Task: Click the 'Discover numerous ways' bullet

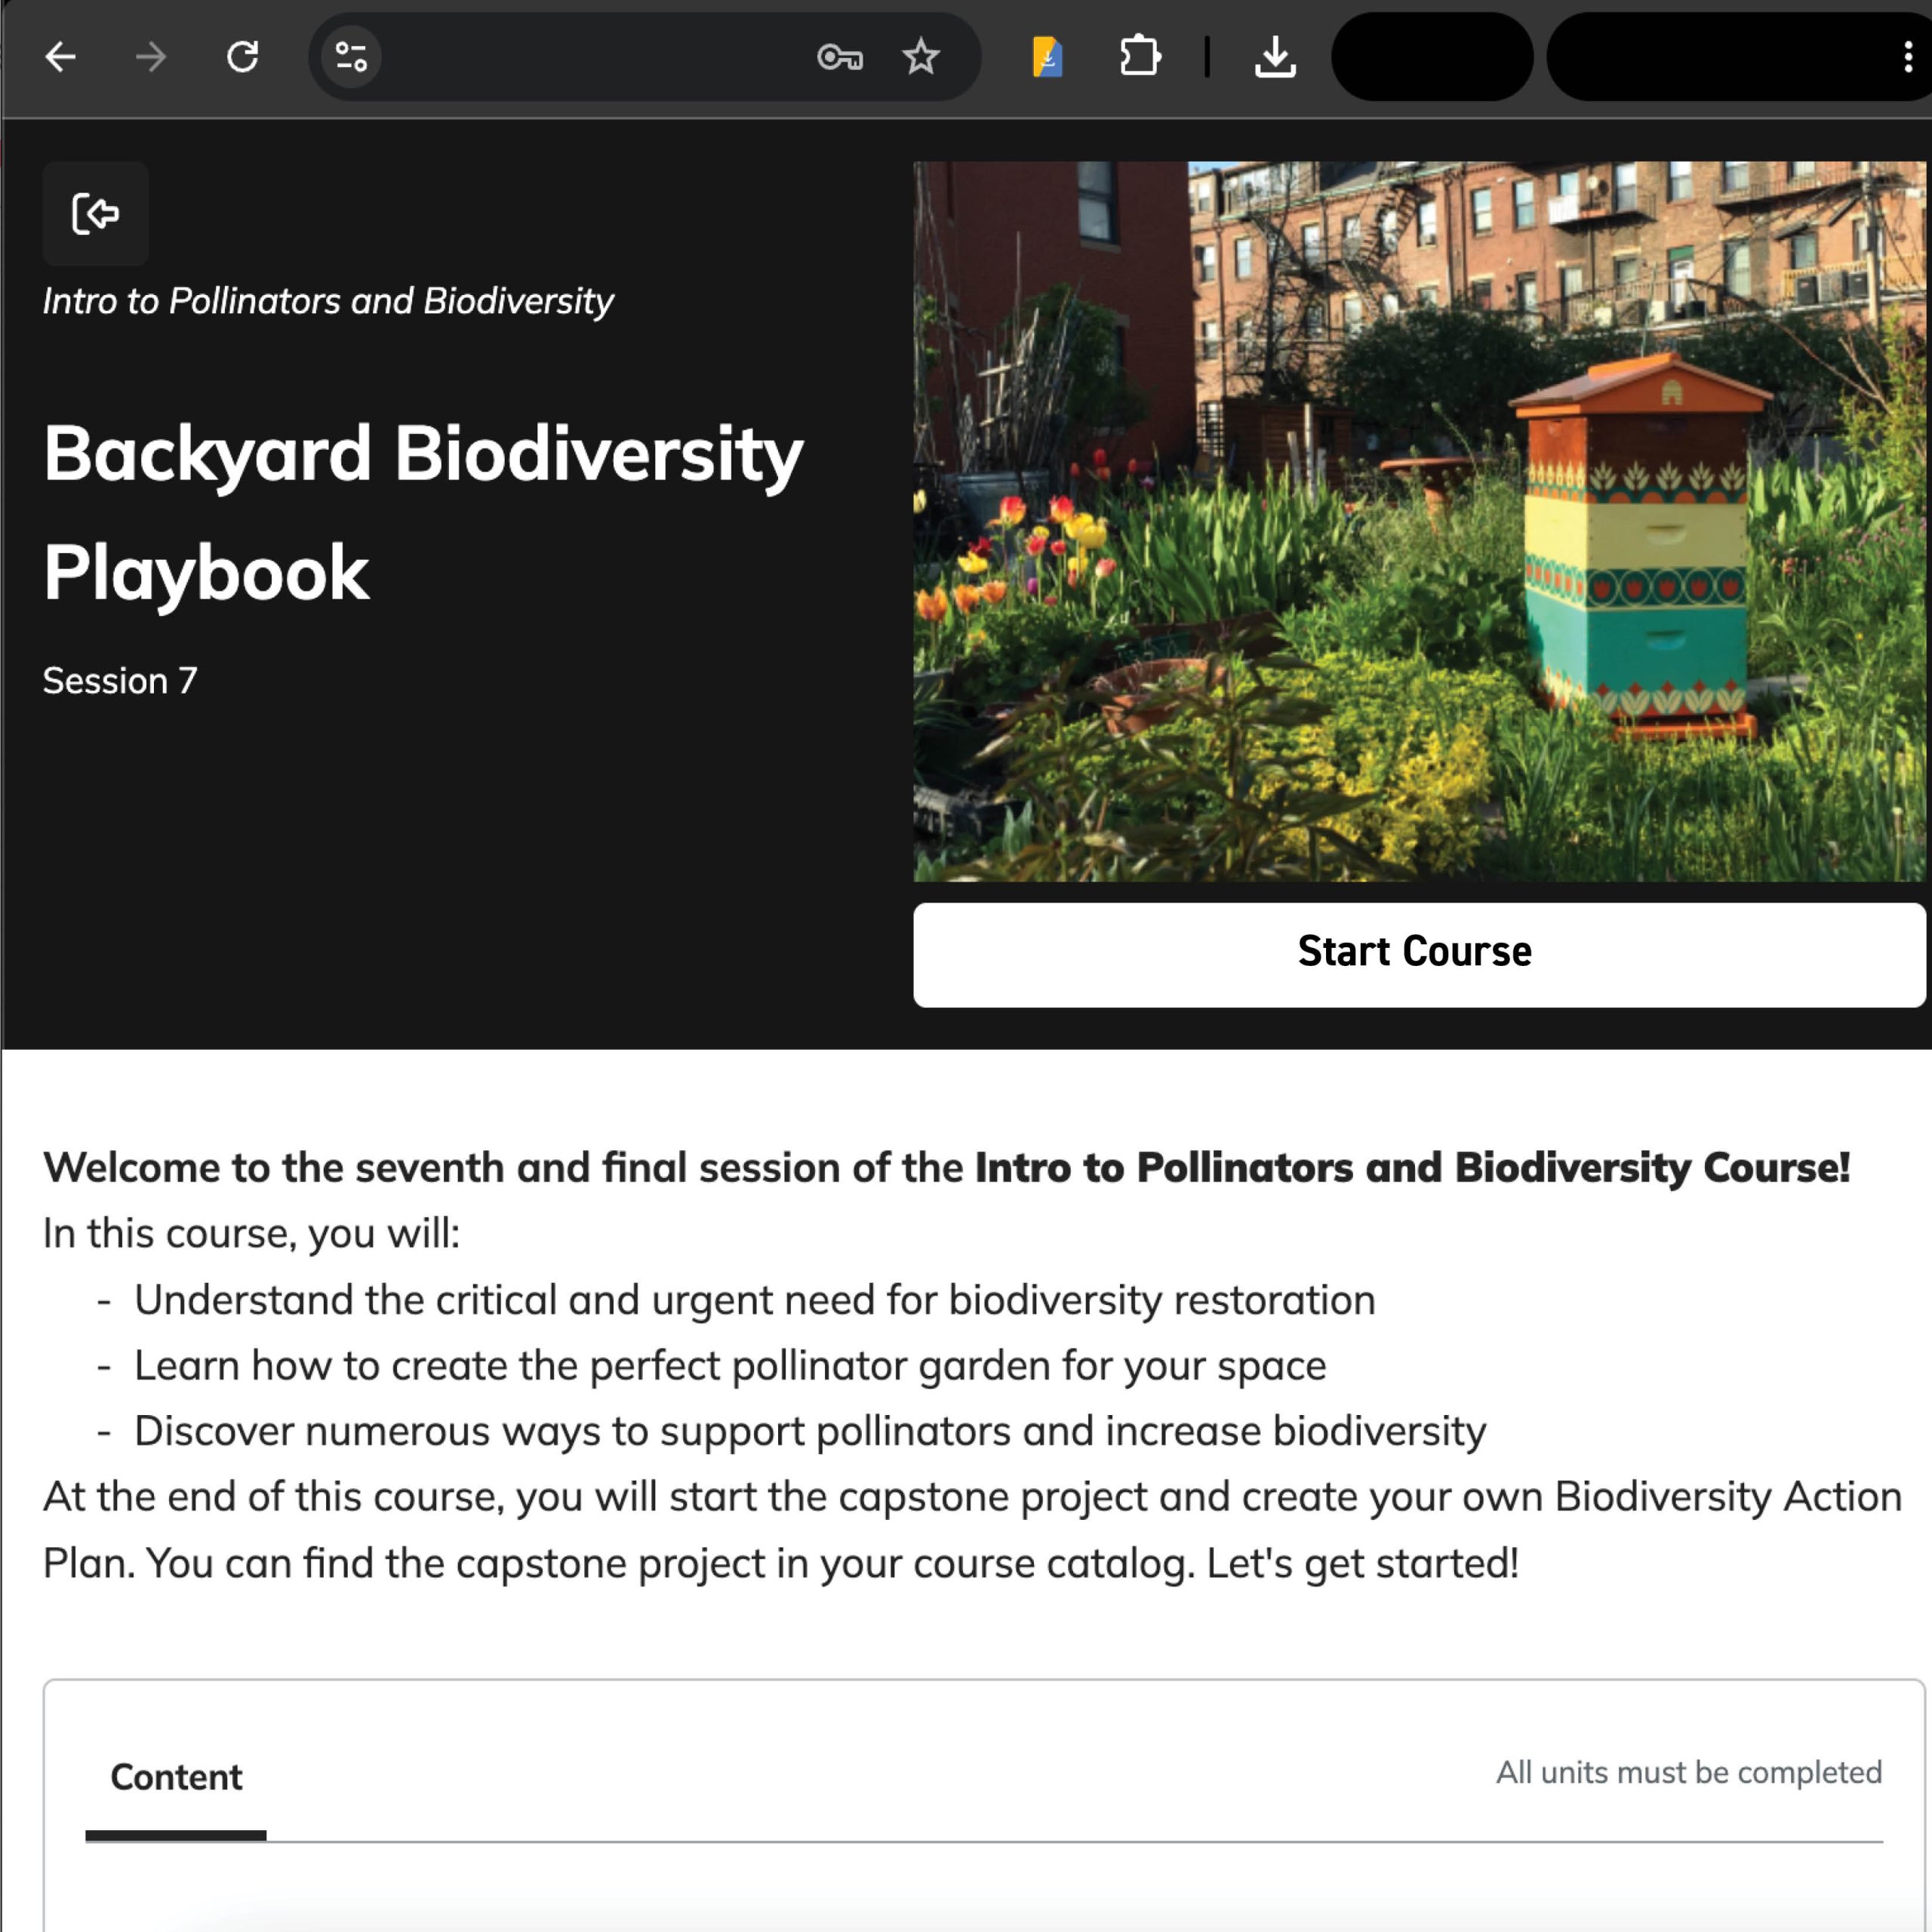Action: click(x=810, y=1431)
